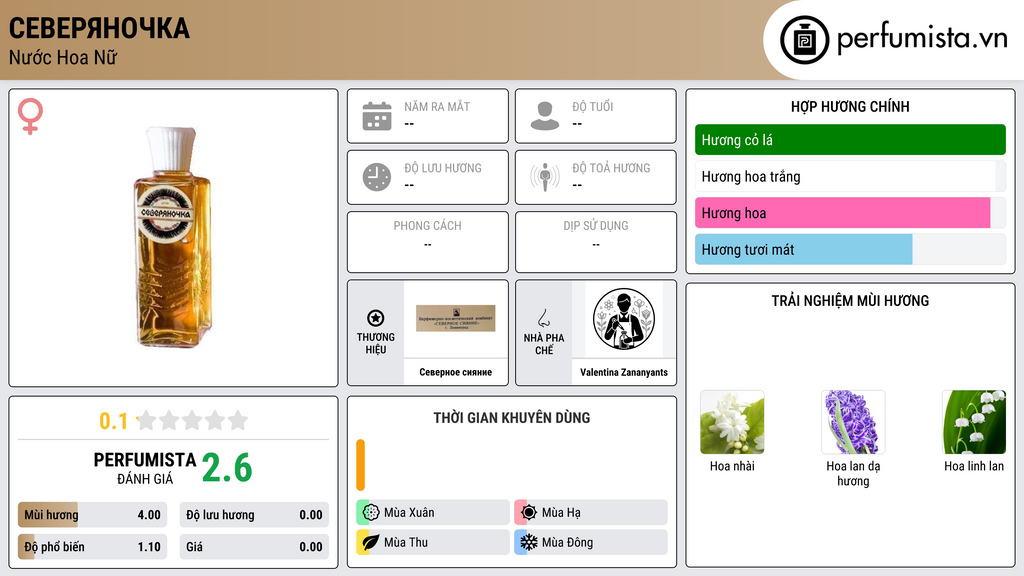1024x576 pixels.
Task: Click the five-star rating row
Action: [193, 421]
